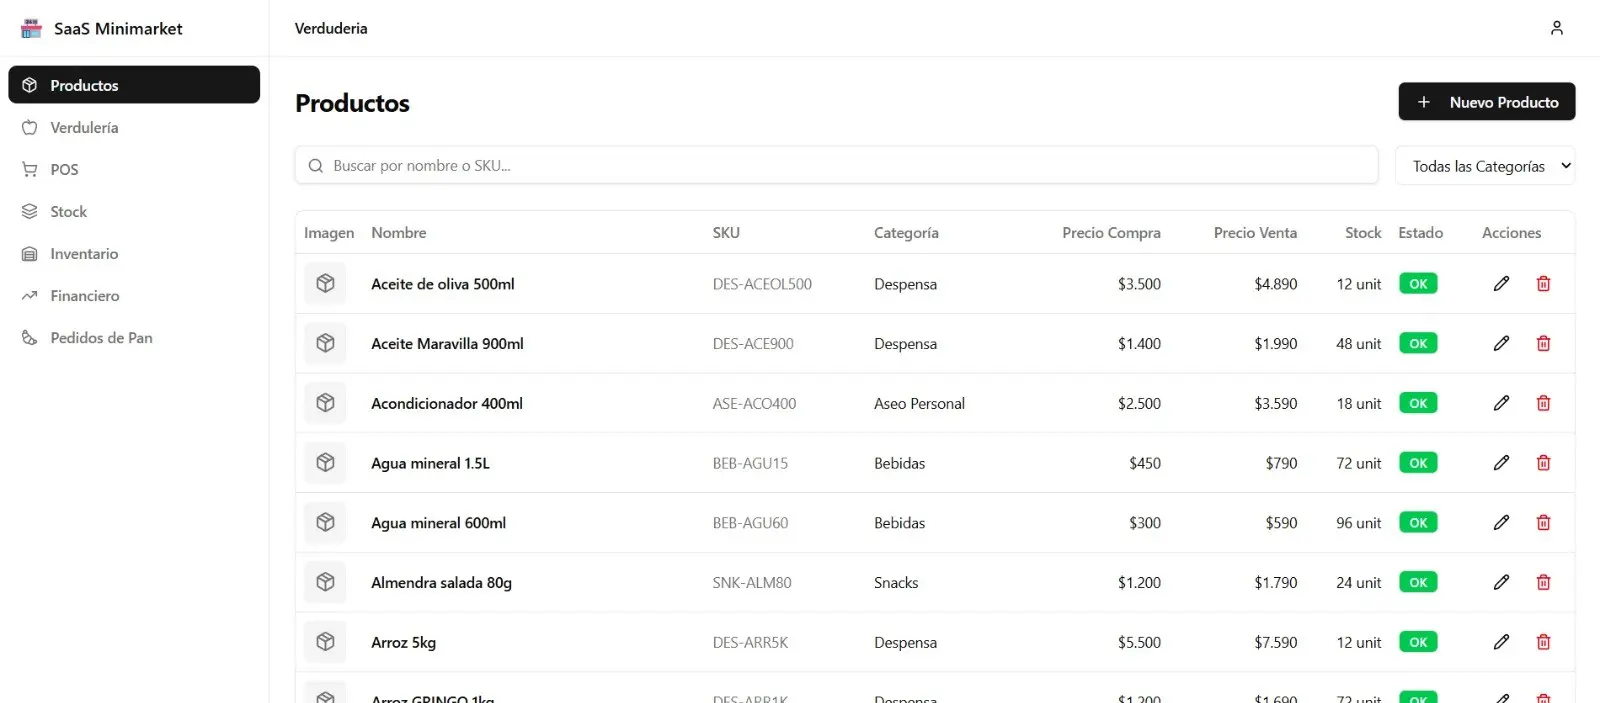Click the SKU BEB-AGU15
The width and height of the screenshot is (1600, 703).
[x=750, y=463]
